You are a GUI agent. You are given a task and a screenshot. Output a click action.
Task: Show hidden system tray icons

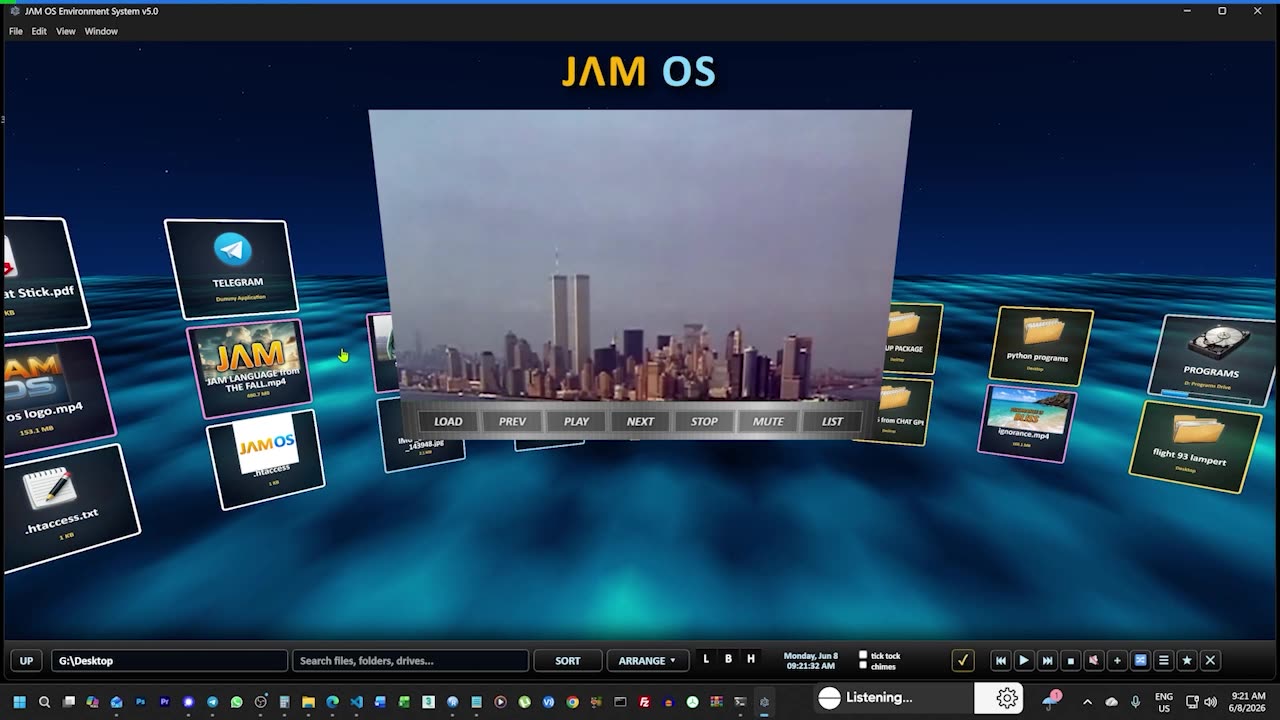(x=1087, y=702)
